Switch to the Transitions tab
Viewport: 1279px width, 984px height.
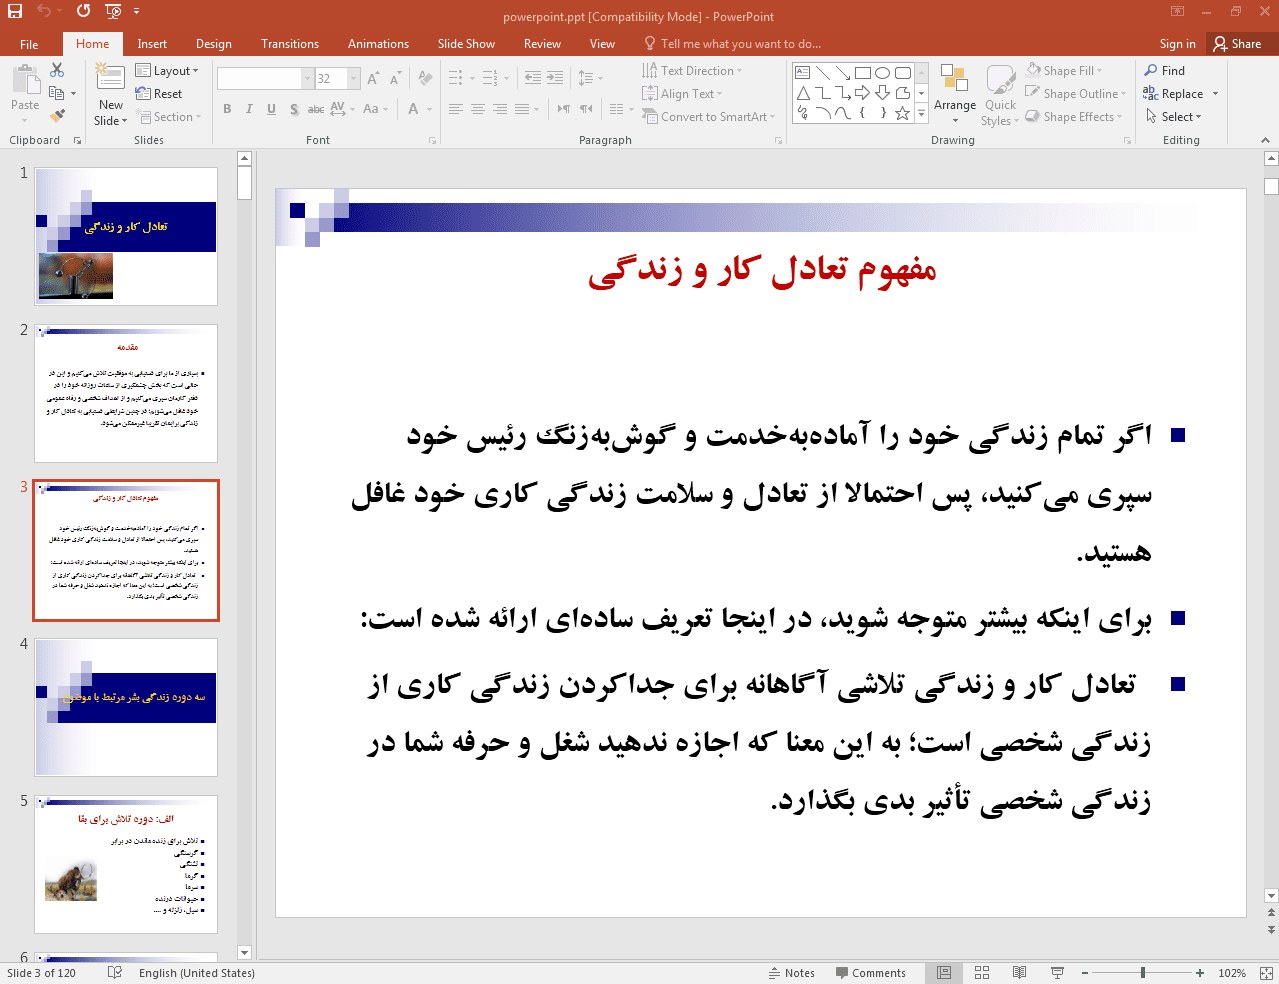289,44
